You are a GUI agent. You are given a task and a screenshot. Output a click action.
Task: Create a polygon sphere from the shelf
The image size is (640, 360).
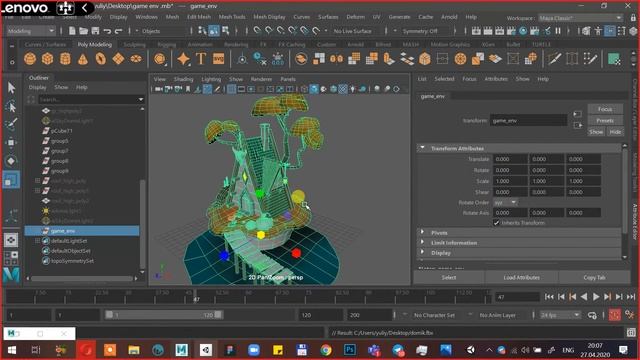pos(30,59)
